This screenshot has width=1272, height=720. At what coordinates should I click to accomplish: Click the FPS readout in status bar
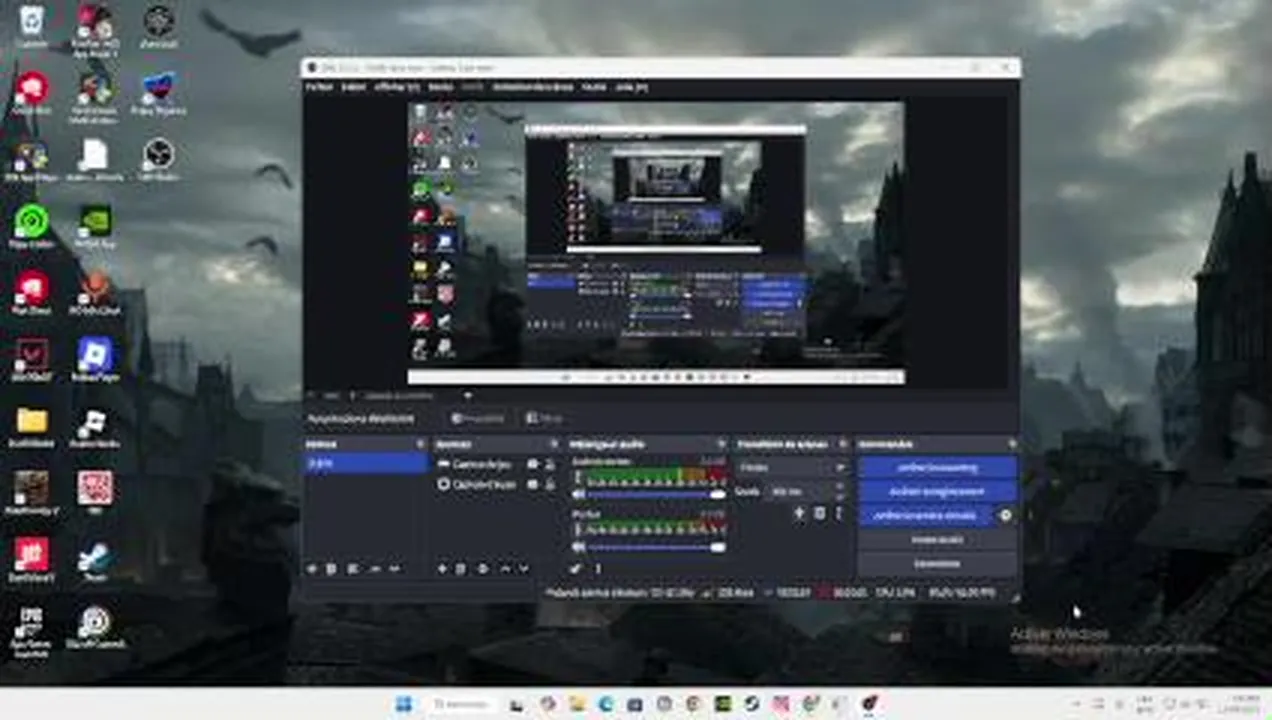click(962, 592)
